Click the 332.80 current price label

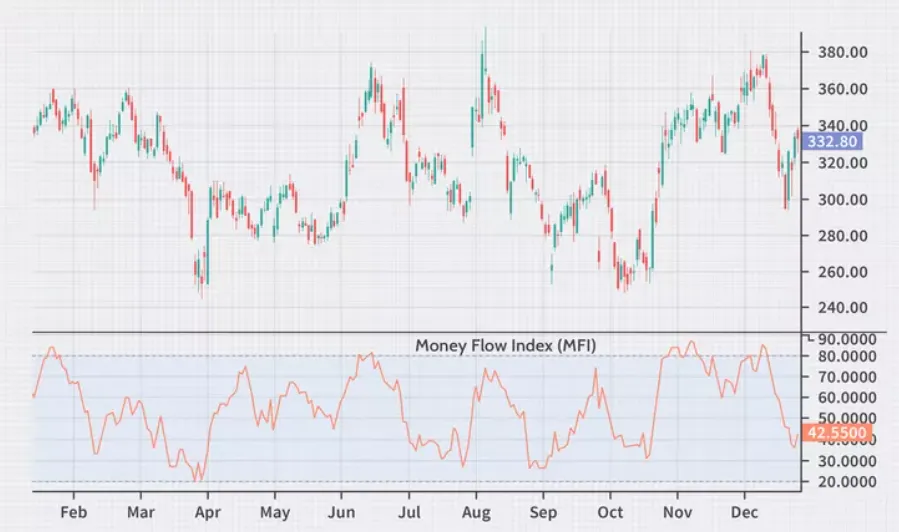[832, 142]
